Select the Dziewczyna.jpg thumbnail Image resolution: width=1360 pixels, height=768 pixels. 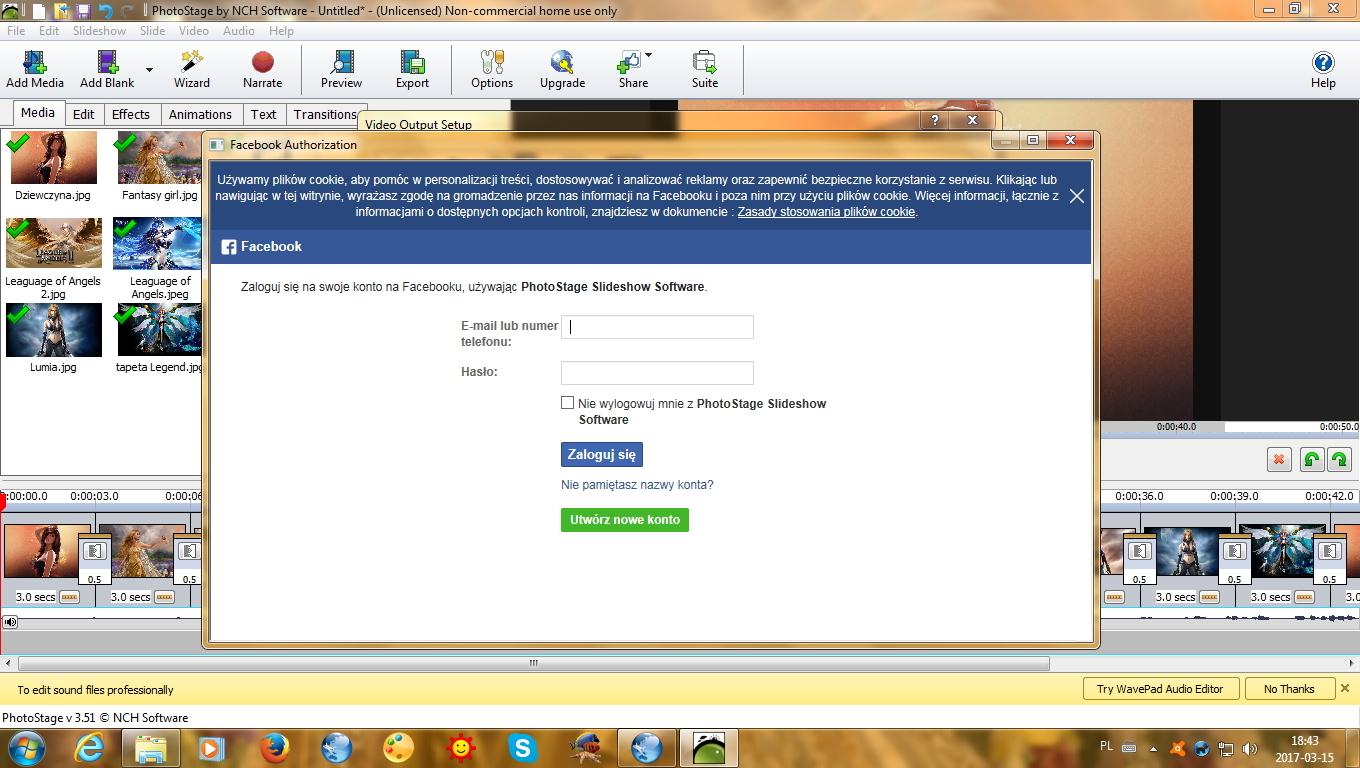click(x=53, y=158)
